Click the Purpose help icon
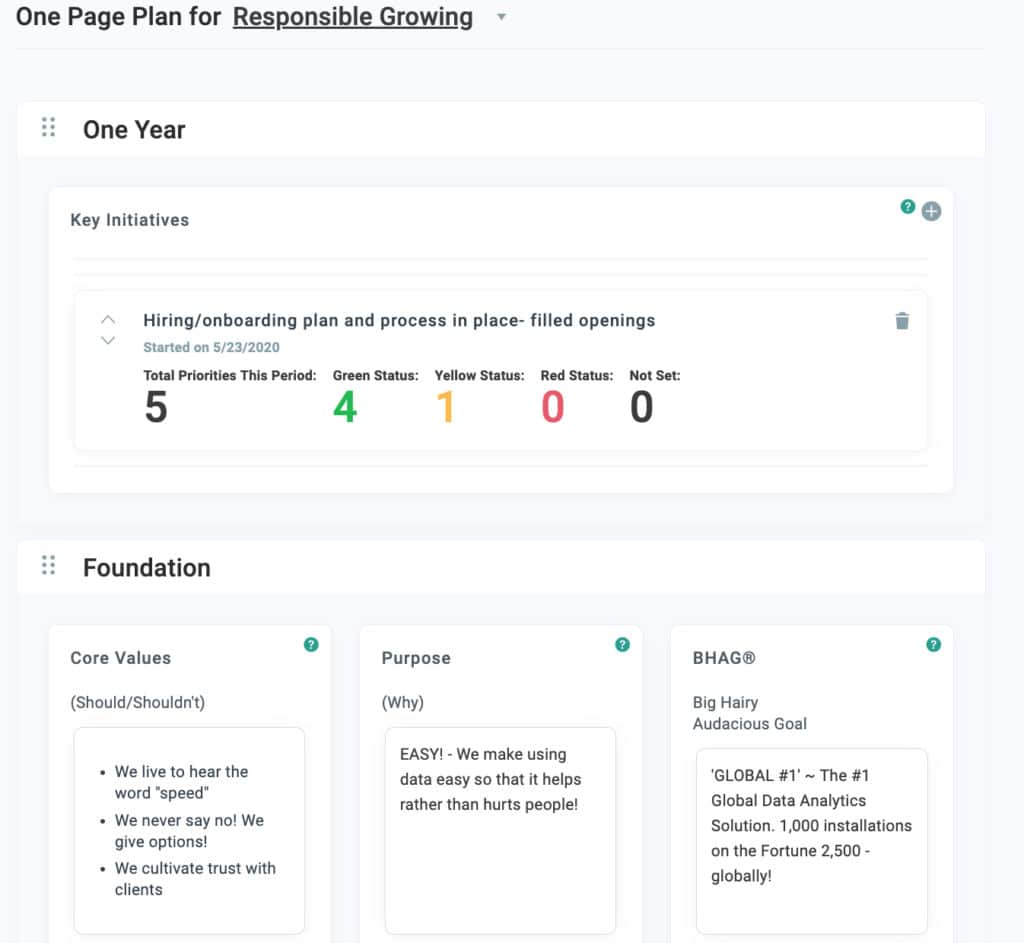The height and width of the screenshot is (943, 1024). tap(622, 645)
